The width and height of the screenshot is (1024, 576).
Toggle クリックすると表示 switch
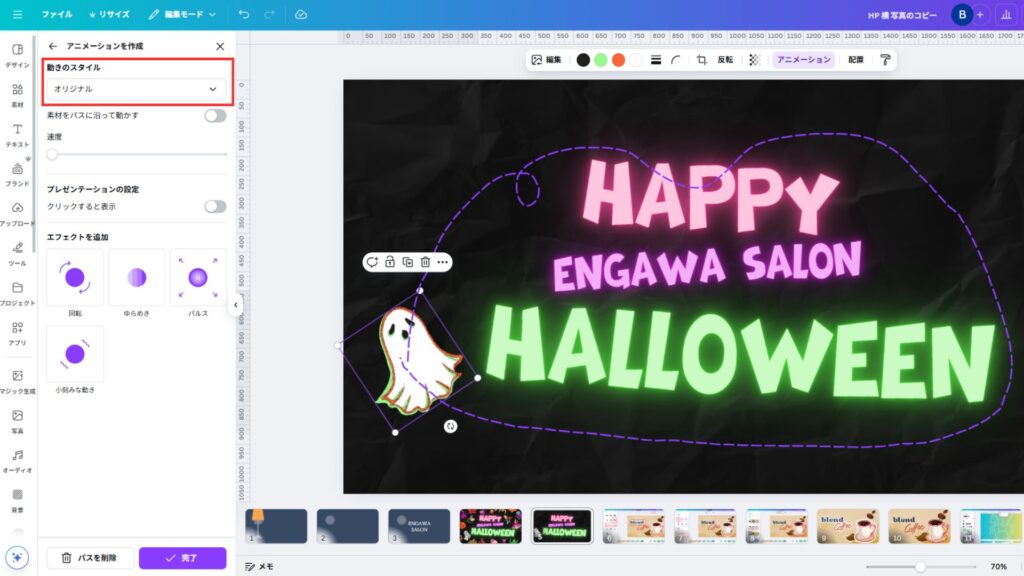[215, 206]
